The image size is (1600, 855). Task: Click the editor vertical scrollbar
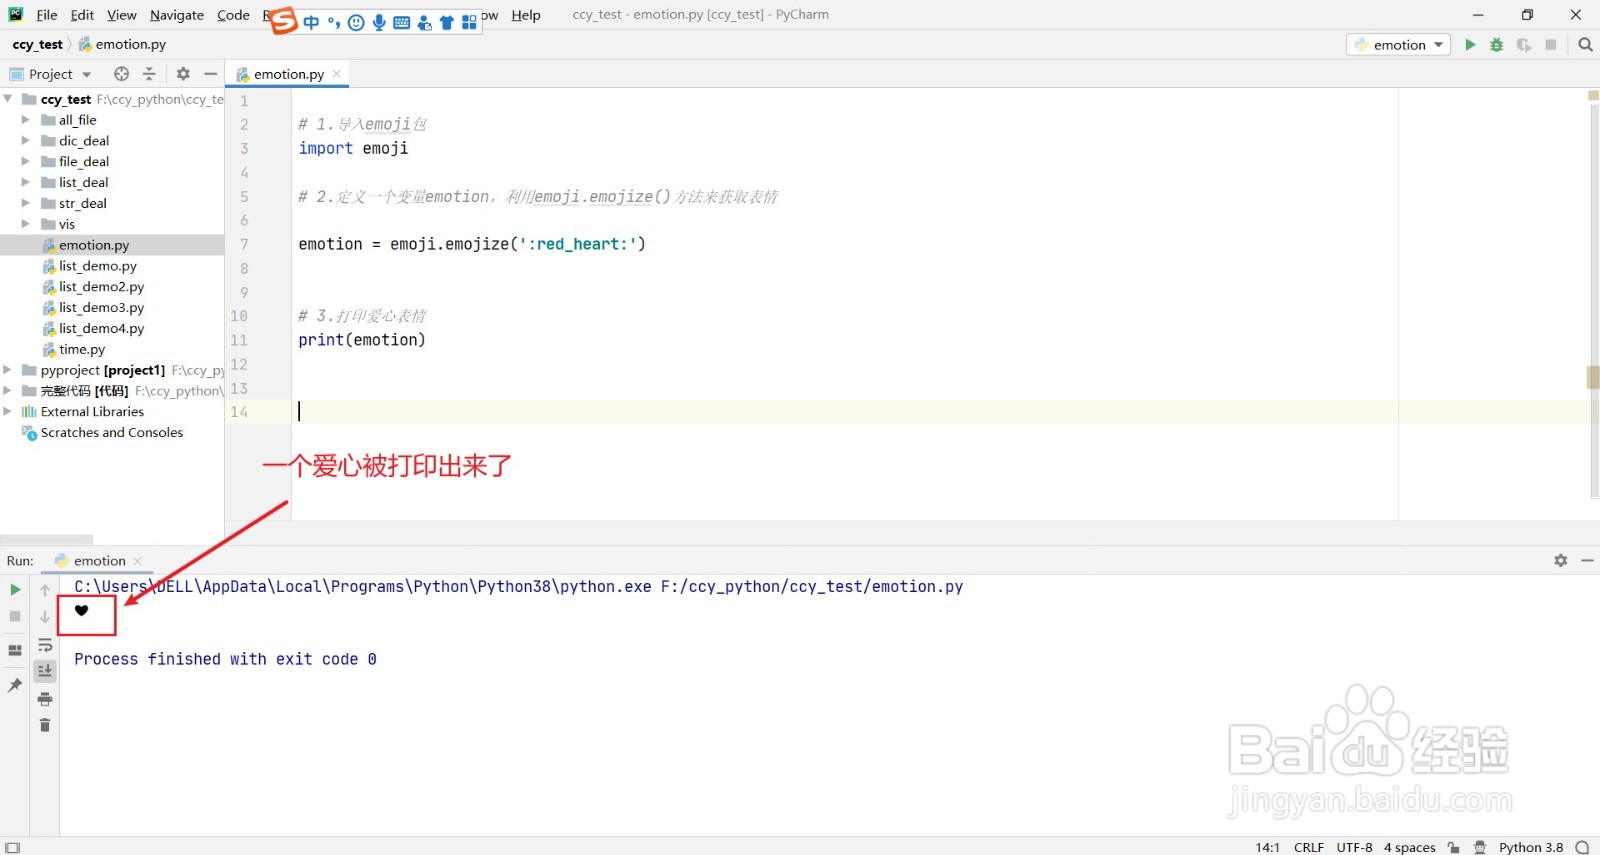pyautogui.click(x=1594, y=300)
